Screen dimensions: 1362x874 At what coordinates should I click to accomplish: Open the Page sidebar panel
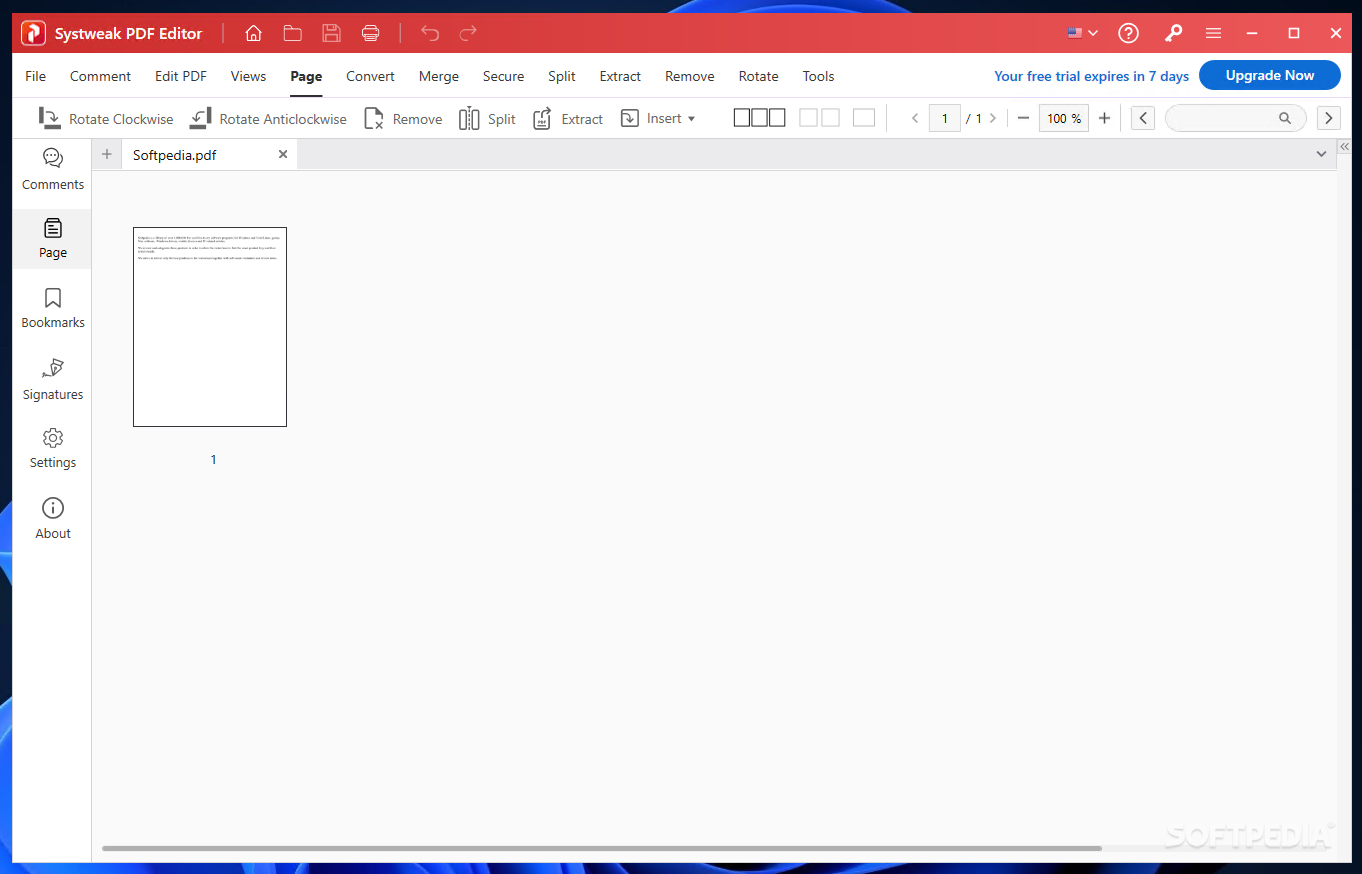53,238
